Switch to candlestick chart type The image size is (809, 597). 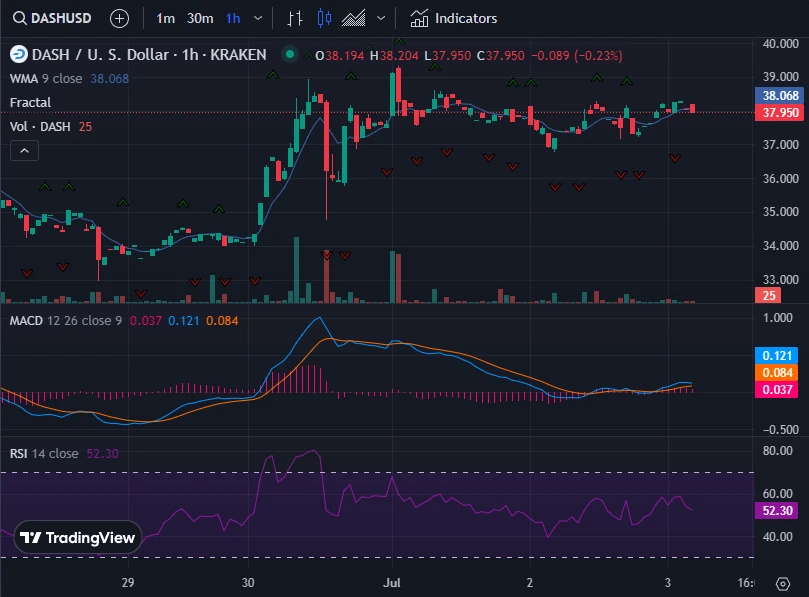click(324, 19)
